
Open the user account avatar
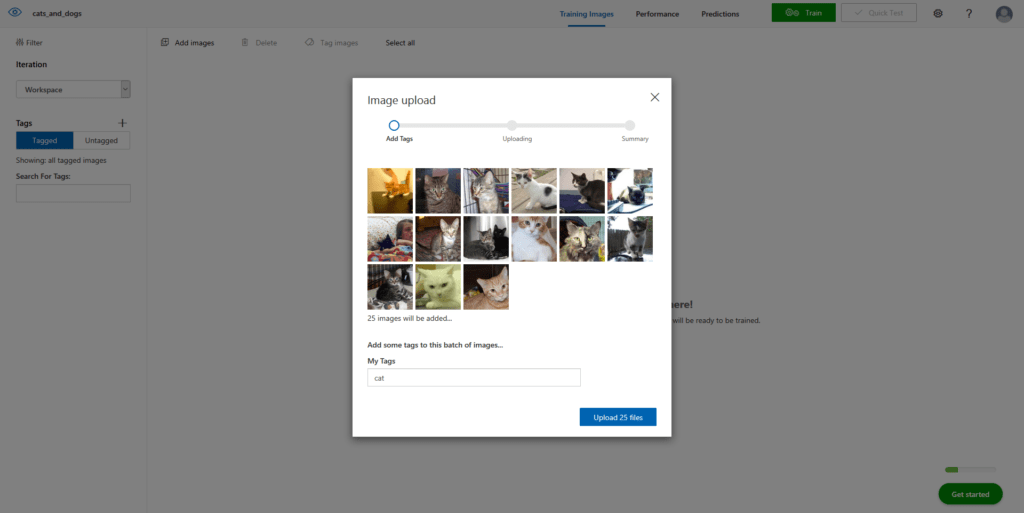(1004, 14)
